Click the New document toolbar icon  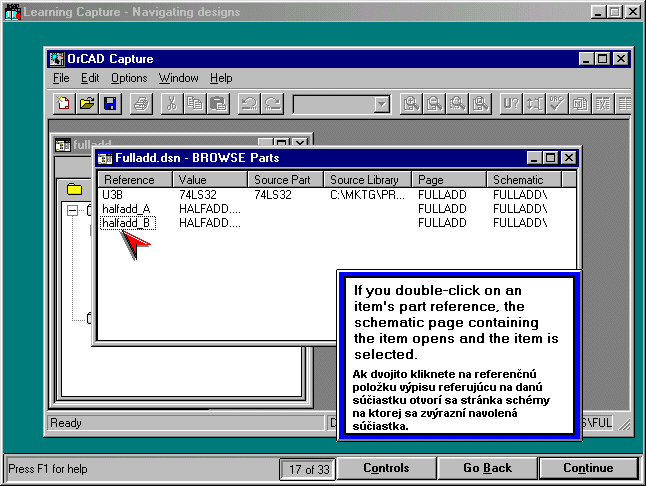pyautogui.click(x=65, y=103)
